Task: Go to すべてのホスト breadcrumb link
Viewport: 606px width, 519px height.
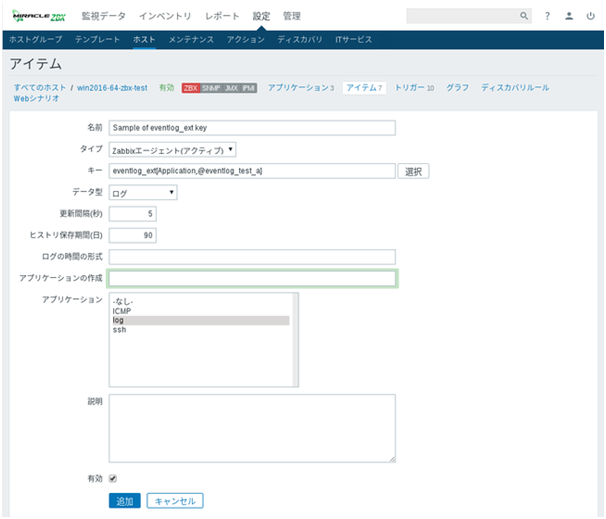Action: point(39,88)
